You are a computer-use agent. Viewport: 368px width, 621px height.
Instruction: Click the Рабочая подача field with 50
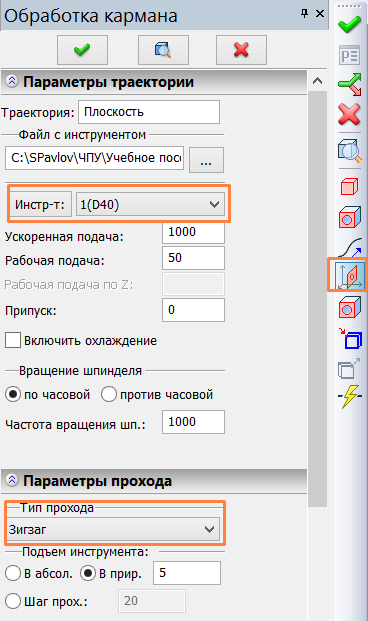(x=193, y=258)
